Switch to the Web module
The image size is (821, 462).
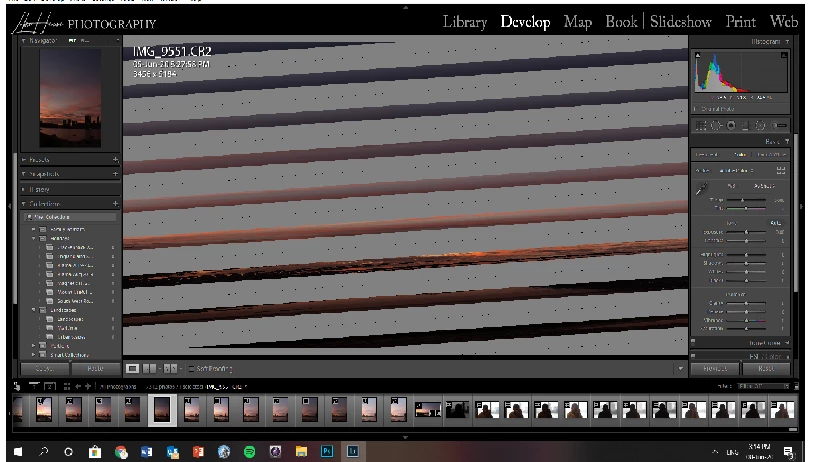783,21
